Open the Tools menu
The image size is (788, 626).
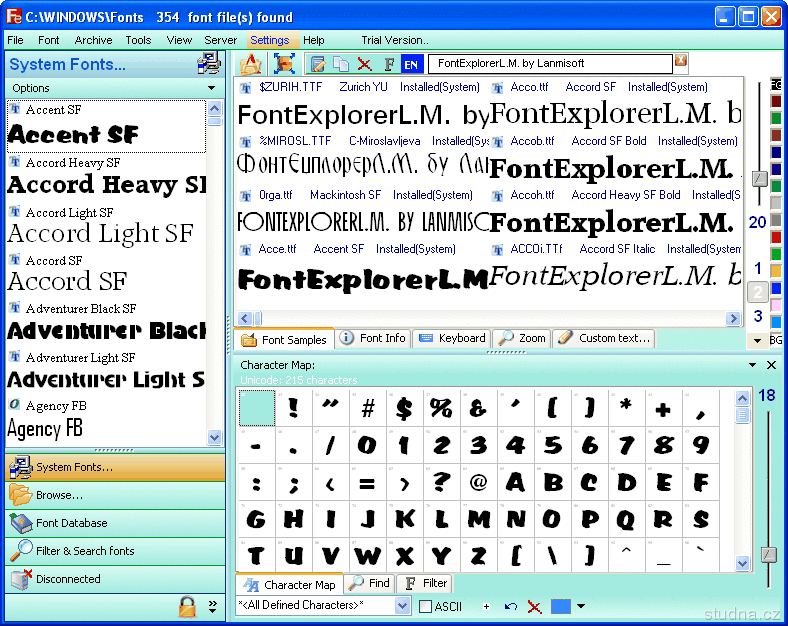(x=138, y=40)
